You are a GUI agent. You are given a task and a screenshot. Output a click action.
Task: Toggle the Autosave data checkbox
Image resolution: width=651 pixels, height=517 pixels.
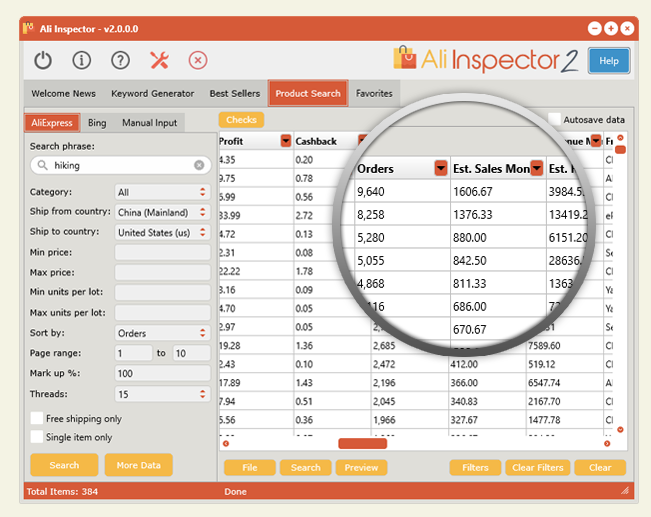(554, 119)
